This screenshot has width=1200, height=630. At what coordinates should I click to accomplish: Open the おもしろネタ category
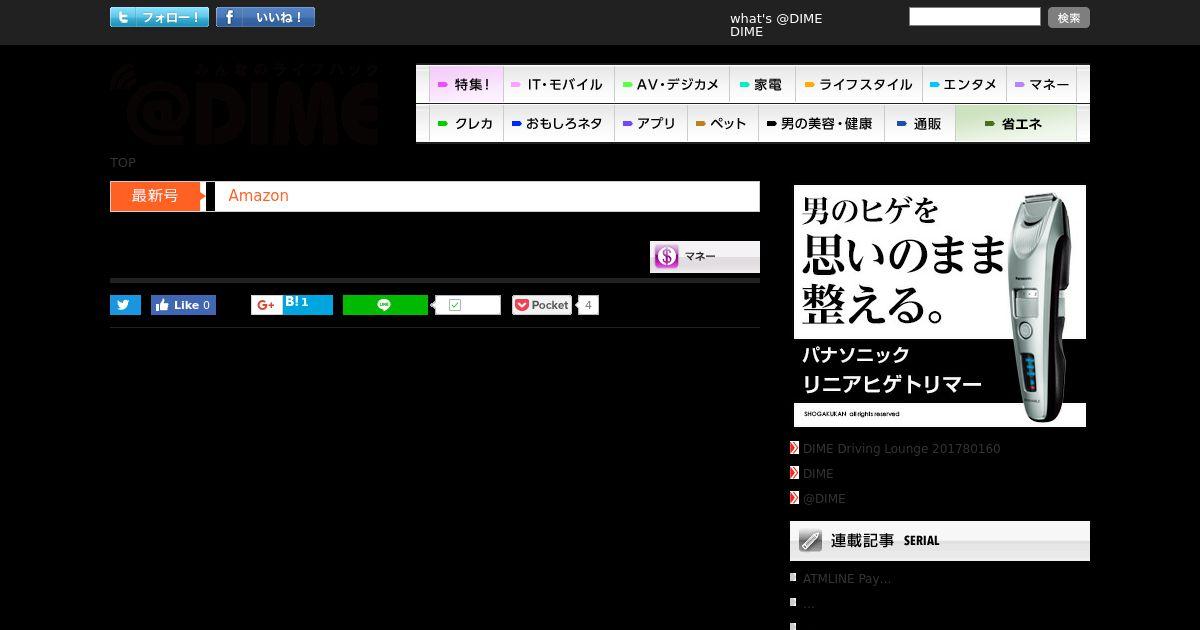(558, 124)
